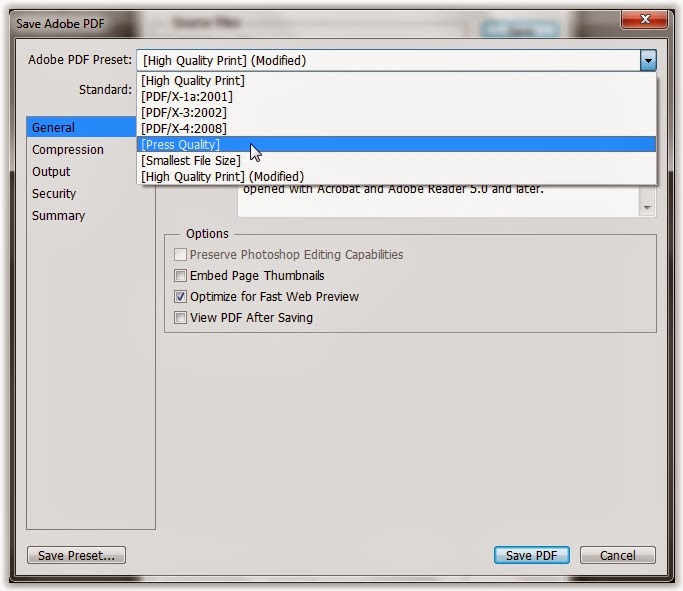The image size is (683, 591).
Task: Choose [High Quality Print] from preset list
Action: pos(396,81)
